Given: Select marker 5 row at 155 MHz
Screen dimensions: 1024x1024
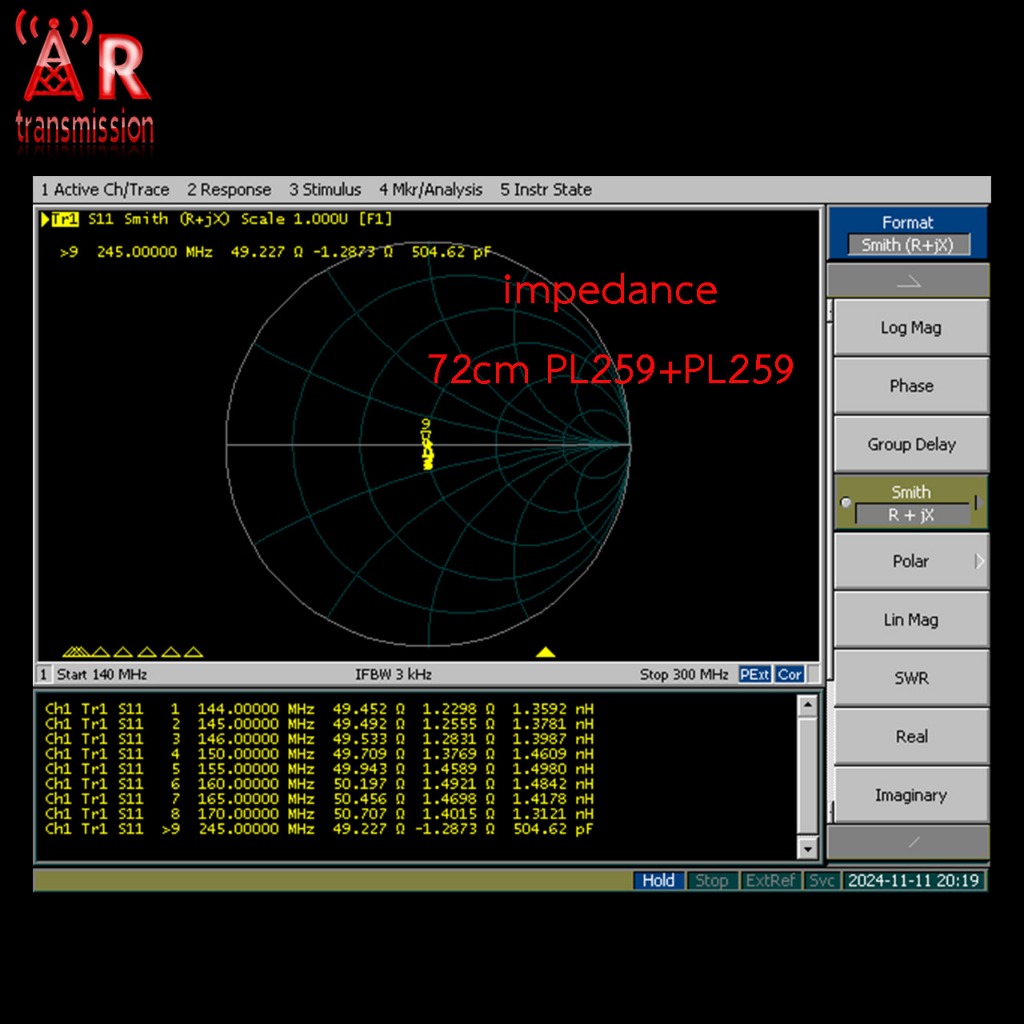Looking at the screenshot, I should click(319, 769).
